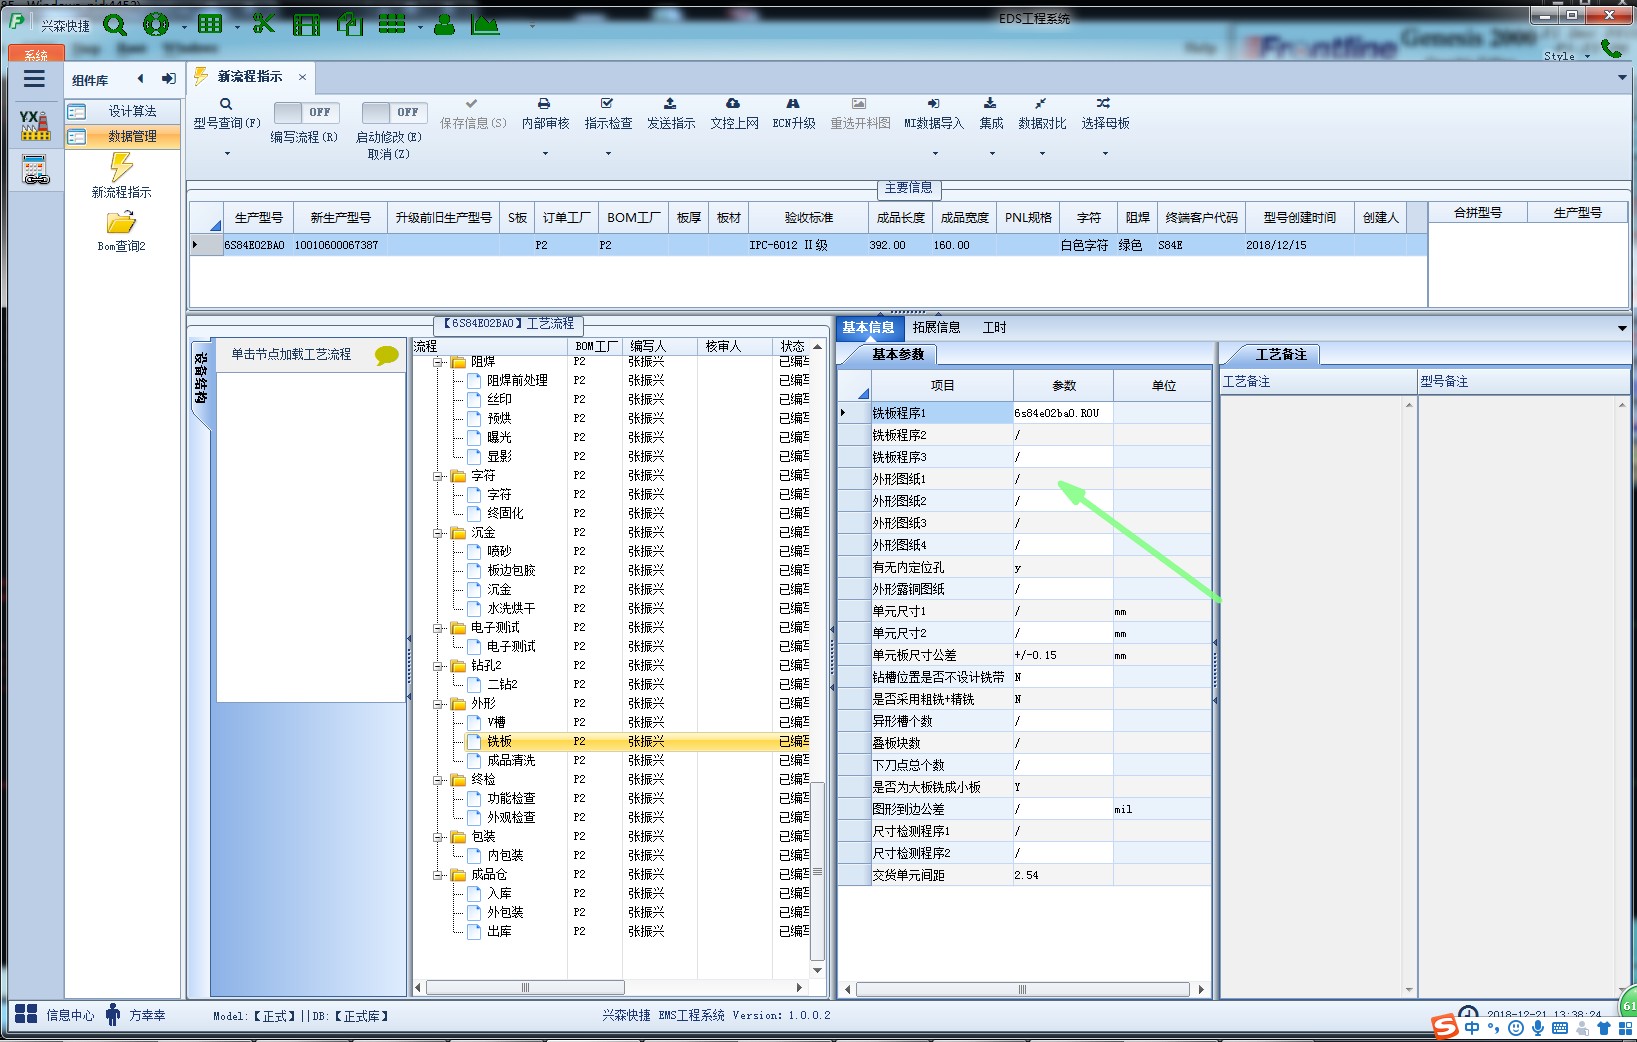The height and width of the screenshot is (1042, 1637).
Task: Select the 6S84E02BA0 main info row
Action: [x=808, y=245]
